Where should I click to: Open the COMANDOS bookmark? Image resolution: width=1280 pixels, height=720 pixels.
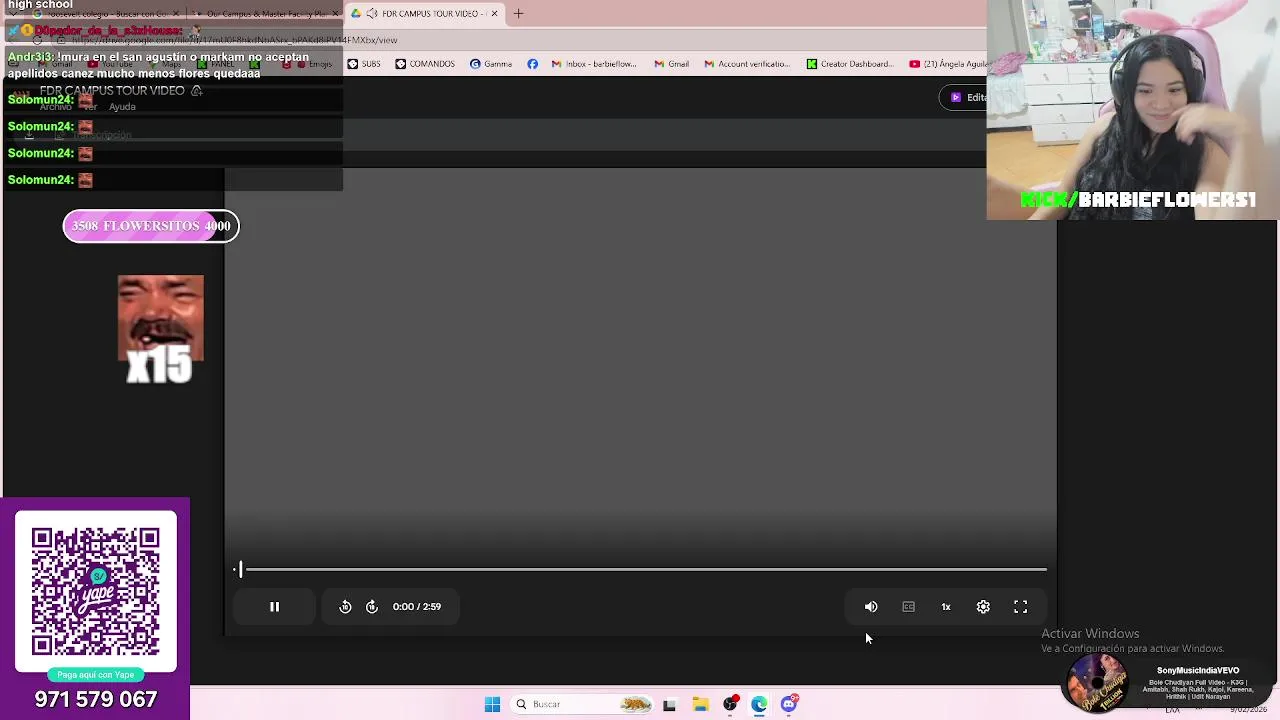coord(424,64)
